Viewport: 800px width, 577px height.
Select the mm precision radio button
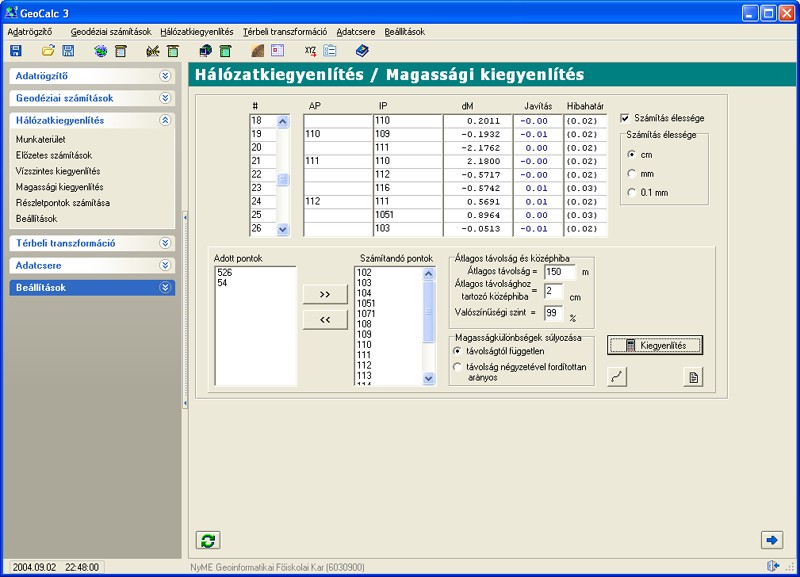(632, 173)
